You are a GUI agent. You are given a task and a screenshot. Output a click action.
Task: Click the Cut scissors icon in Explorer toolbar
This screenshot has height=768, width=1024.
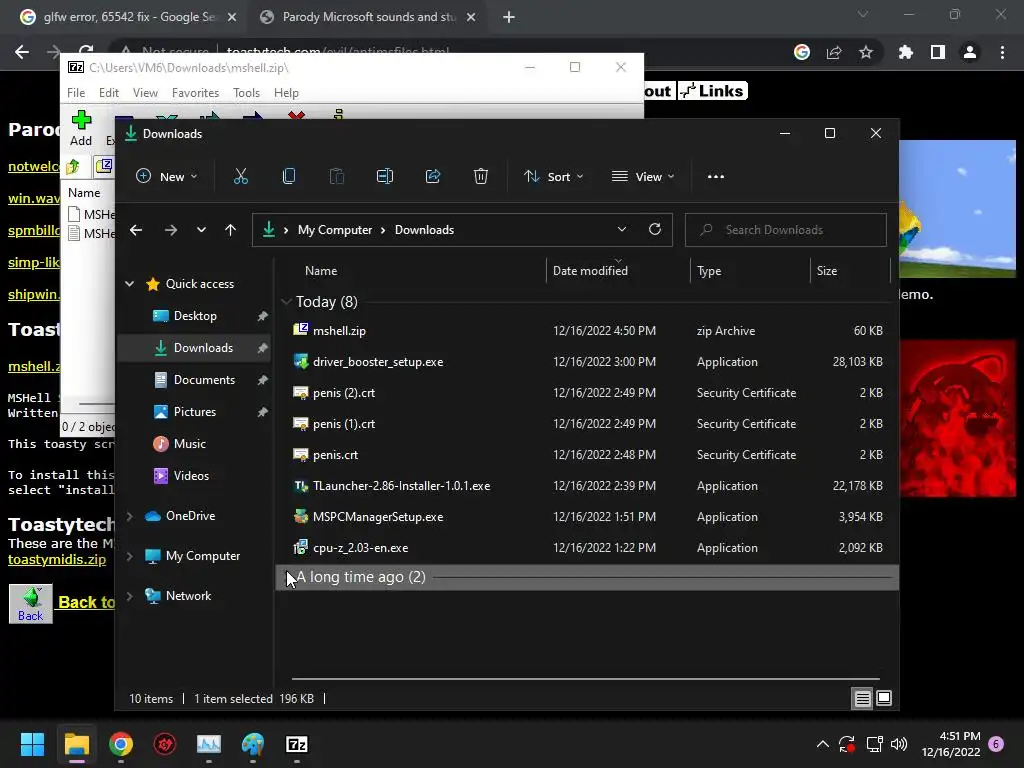tap(241, 176)
